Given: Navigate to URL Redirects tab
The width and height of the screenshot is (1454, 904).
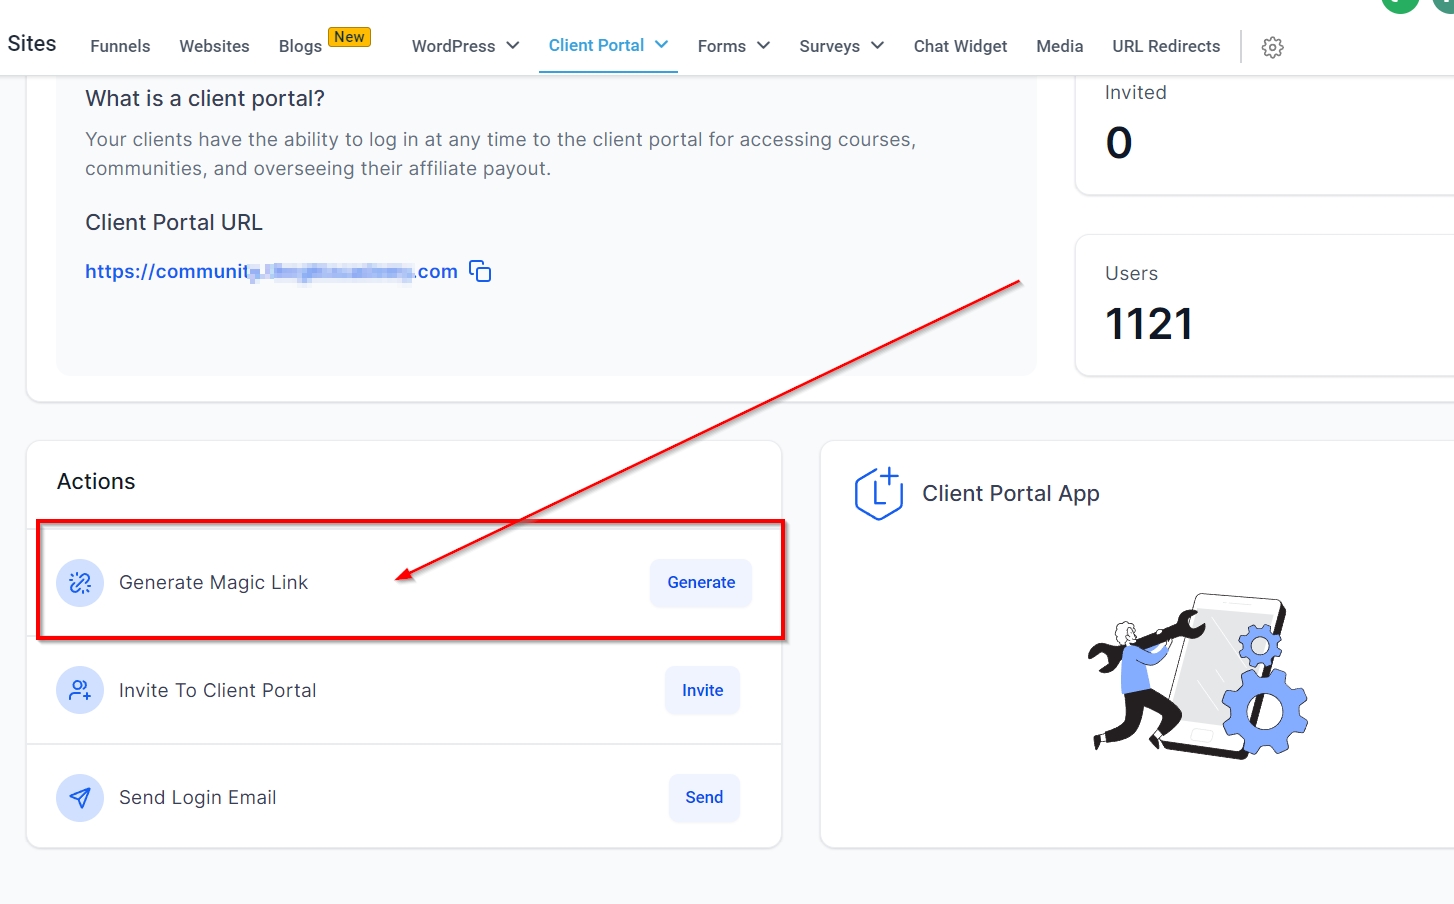Looking at the screenshot, I should pyautogui.click(x=1166, y=46).
